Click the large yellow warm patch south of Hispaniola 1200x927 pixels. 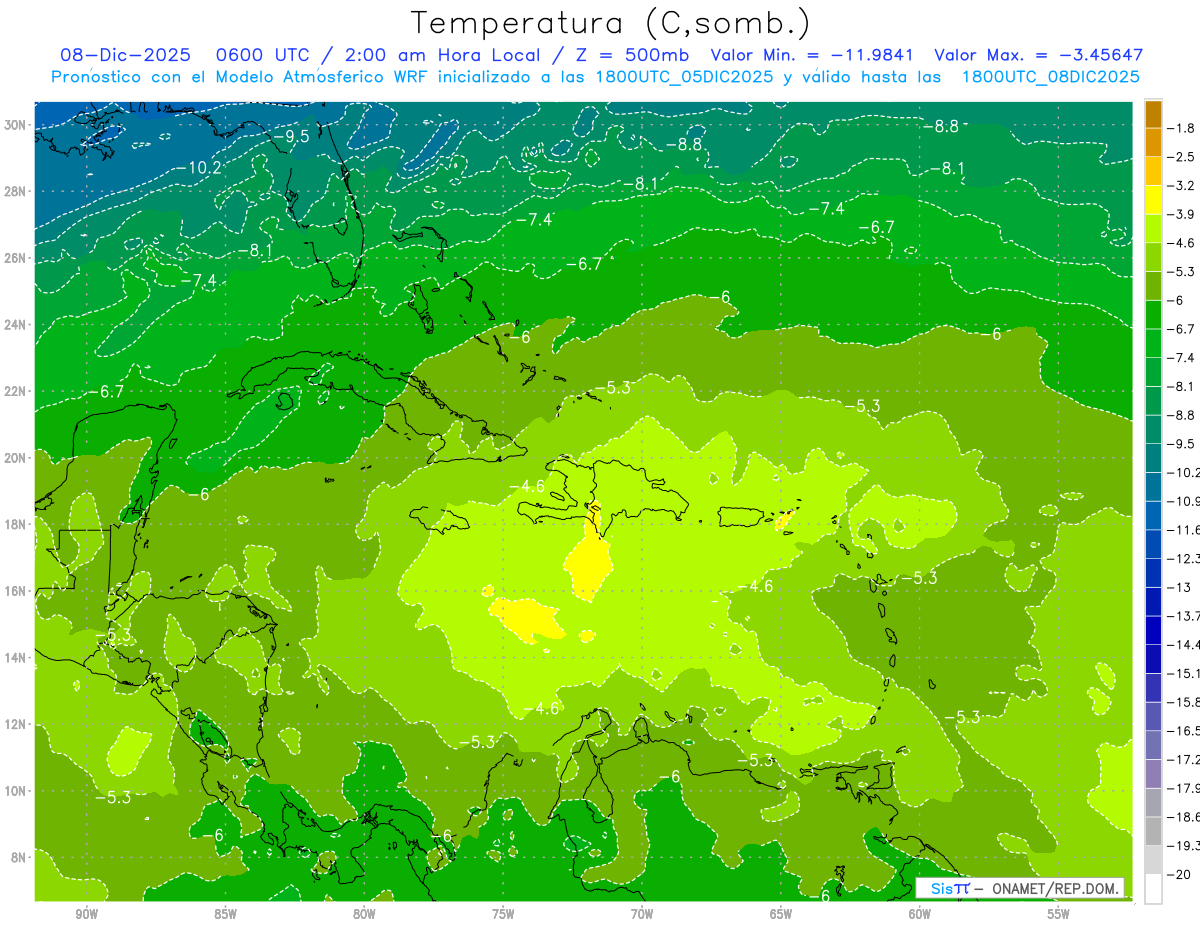587,566
